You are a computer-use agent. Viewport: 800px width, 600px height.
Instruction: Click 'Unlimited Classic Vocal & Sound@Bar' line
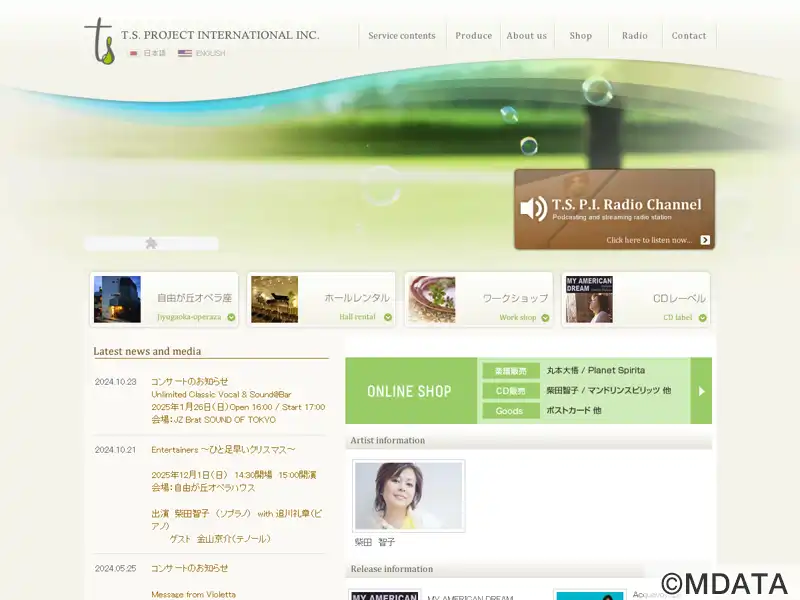[221, 394]
